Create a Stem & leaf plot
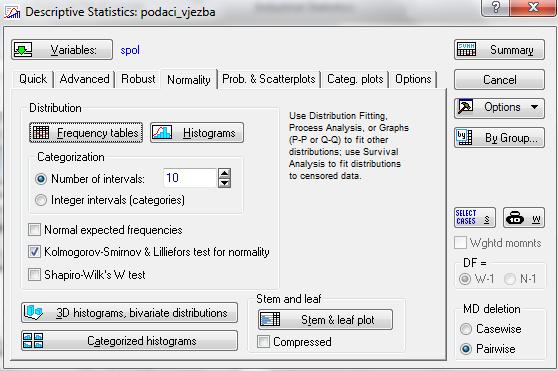The height and width of the screenshot is (371, 558). [325, 319]
